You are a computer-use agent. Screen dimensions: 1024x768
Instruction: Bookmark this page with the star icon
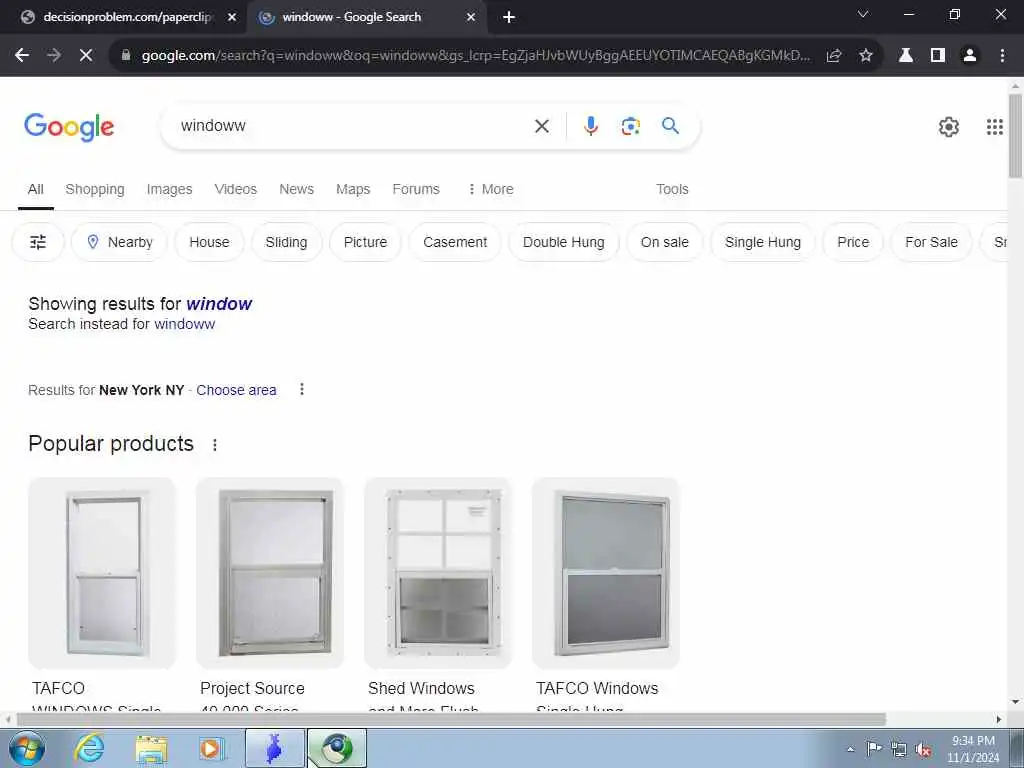[x=866, y=56]
